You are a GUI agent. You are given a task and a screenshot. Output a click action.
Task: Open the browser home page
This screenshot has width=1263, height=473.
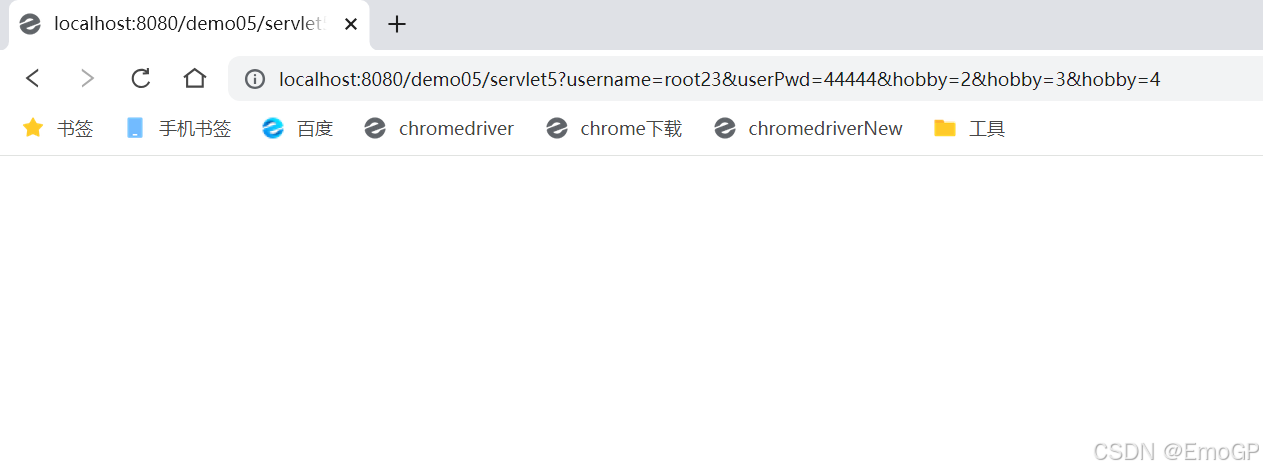[195, 78]
